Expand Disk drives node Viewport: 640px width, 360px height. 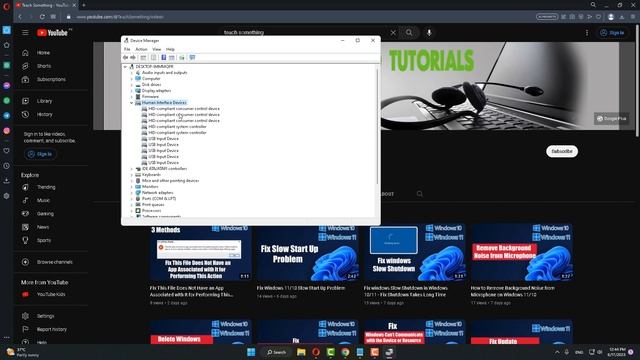(132, 84)
